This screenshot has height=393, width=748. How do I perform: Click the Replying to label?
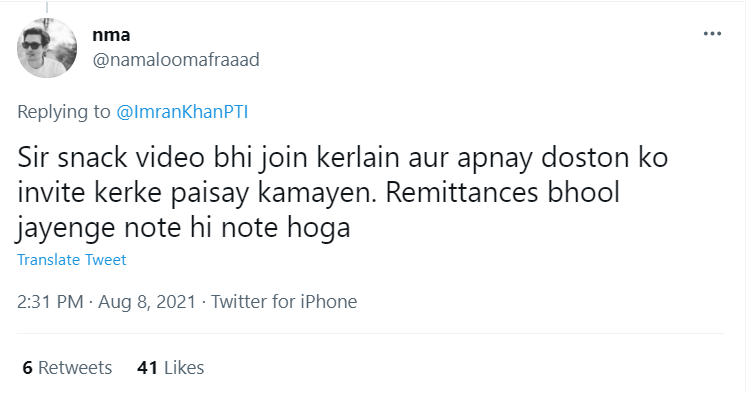64,112
